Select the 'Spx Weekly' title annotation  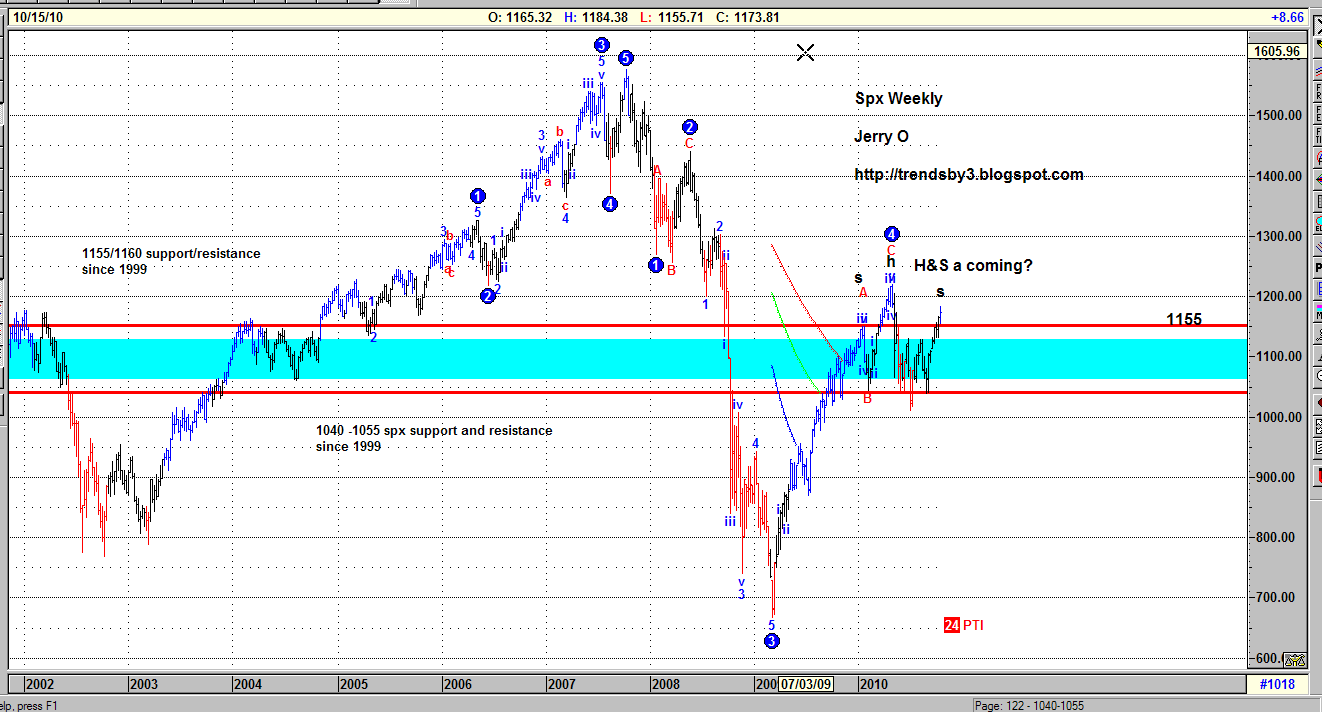pyautogui.click(x=898, y=98)
